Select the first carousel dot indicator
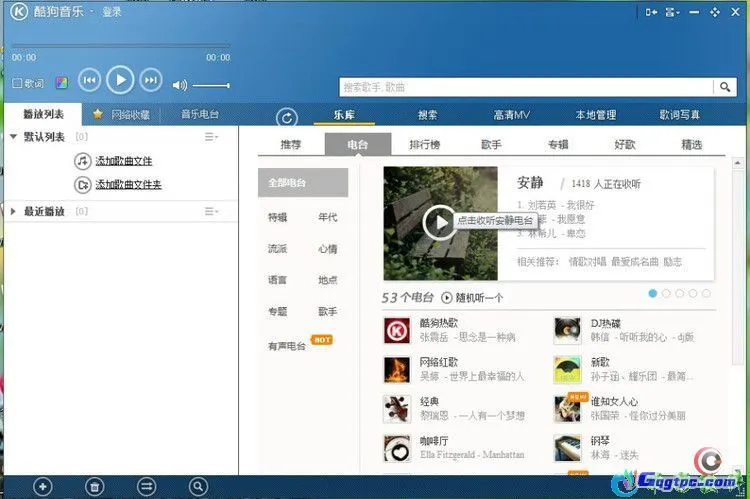 point(653,293)
